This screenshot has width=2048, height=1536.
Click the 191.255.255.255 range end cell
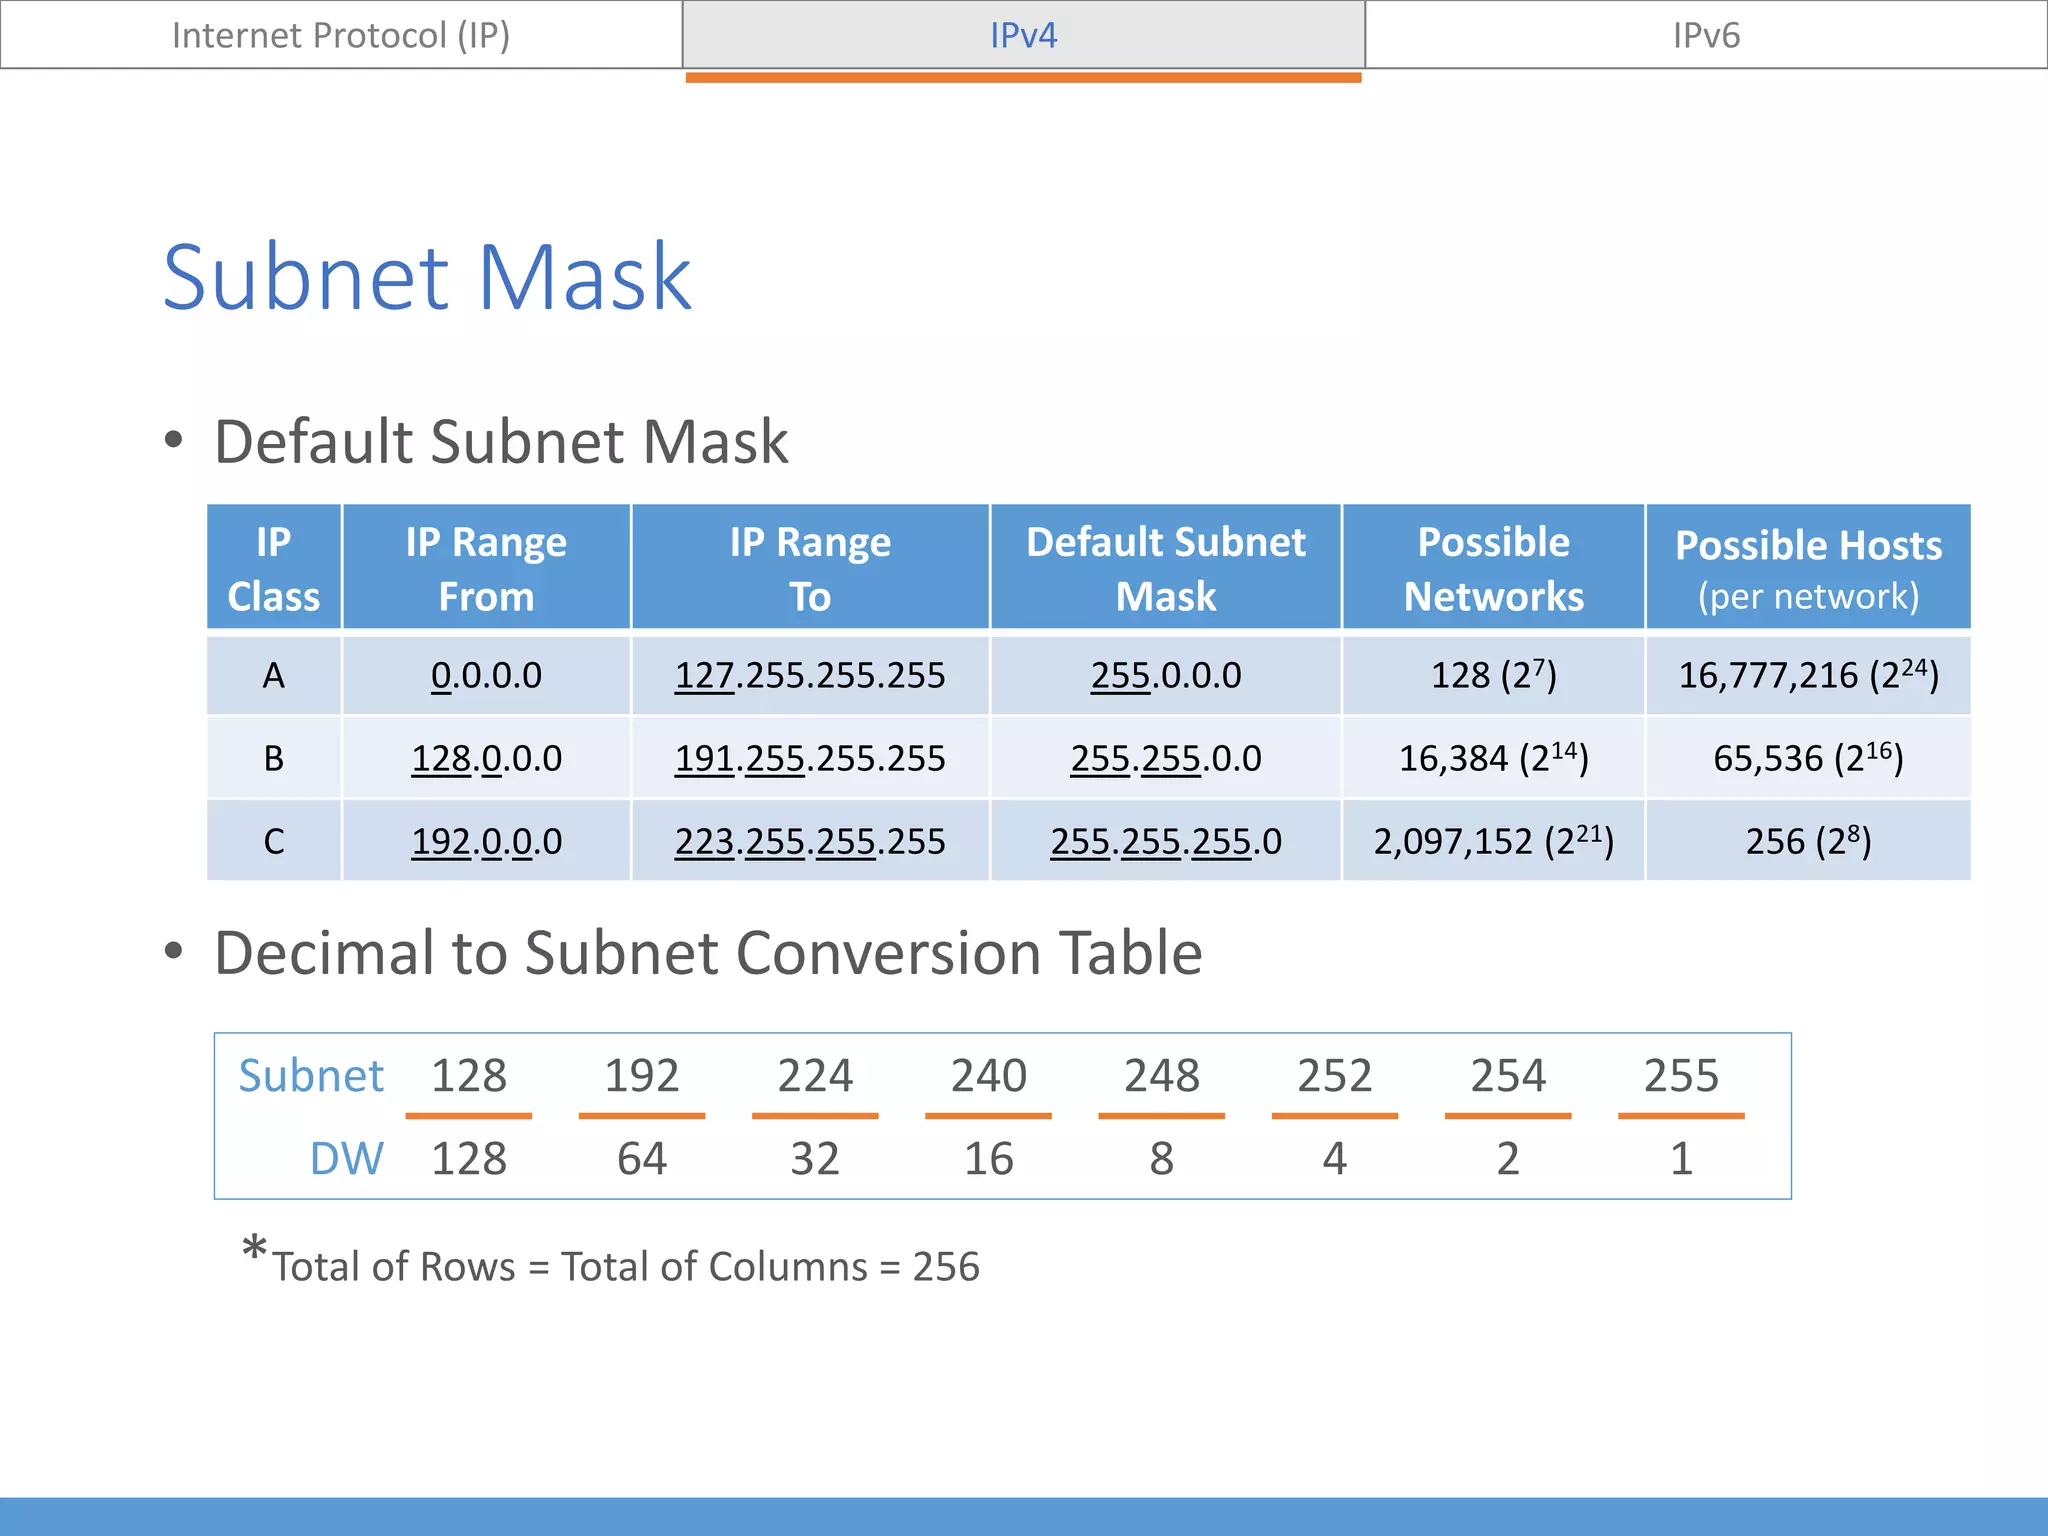point(810,758)
